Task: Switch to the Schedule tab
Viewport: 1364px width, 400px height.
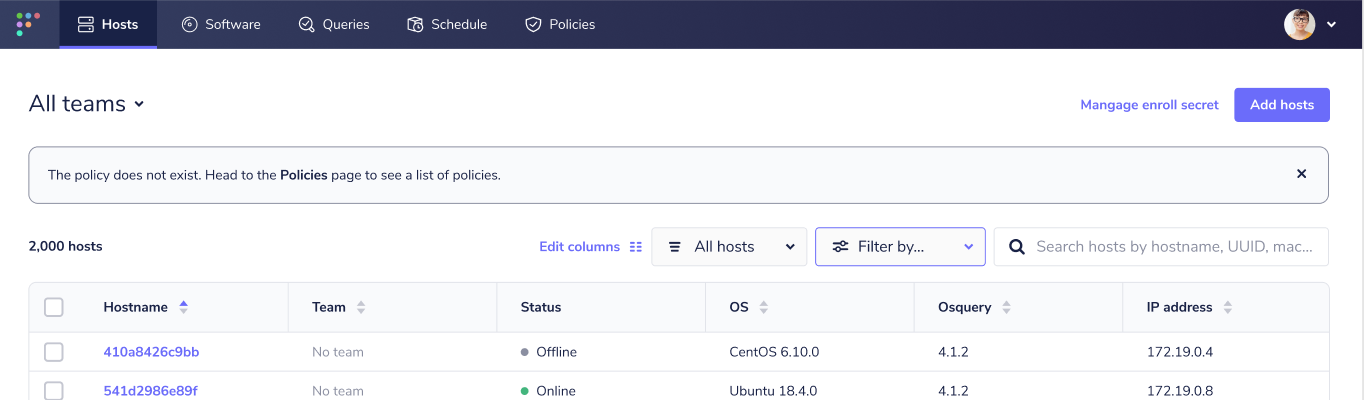Action: pyautogui.click(x=447, y=24)
